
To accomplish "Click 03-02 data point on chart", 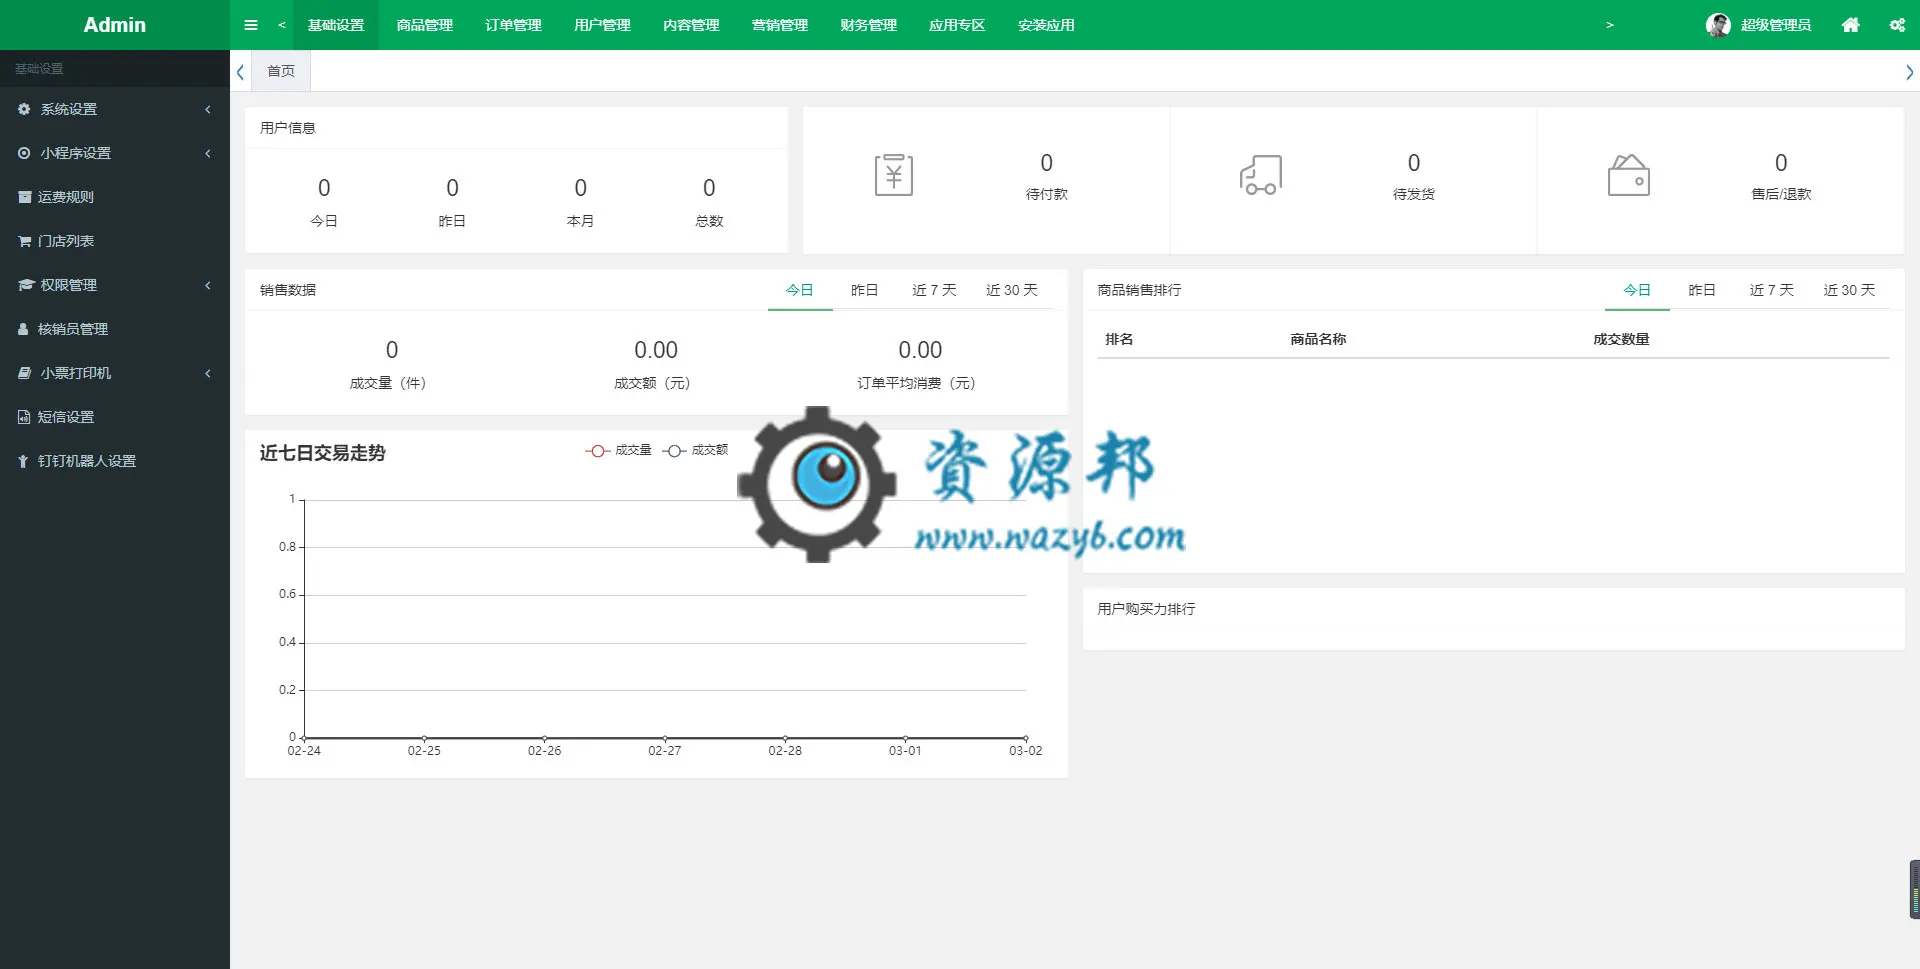I will [1025, 738].
